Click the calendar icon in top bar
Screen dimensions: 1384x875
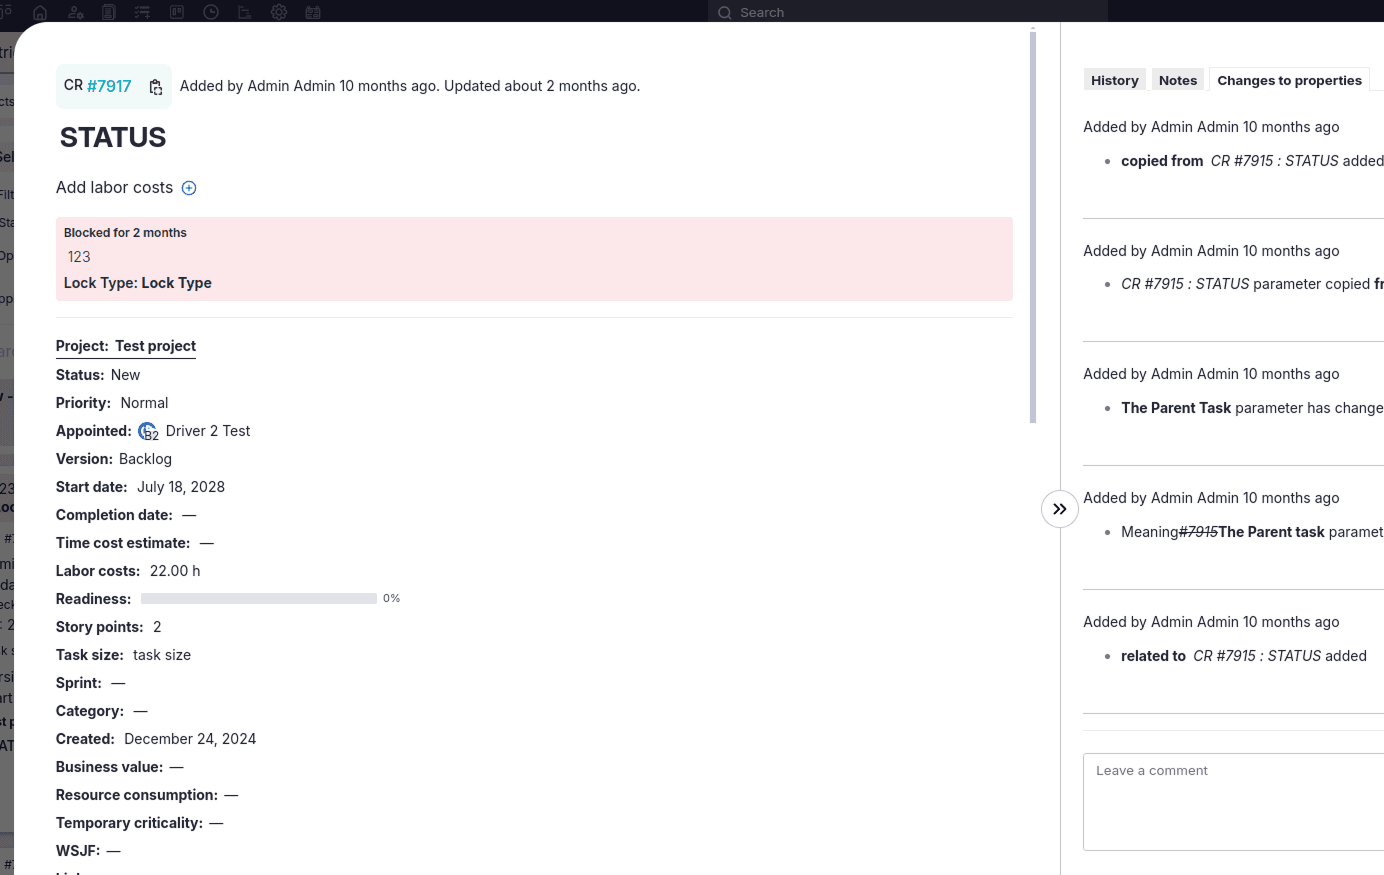(x=313, y=13)
